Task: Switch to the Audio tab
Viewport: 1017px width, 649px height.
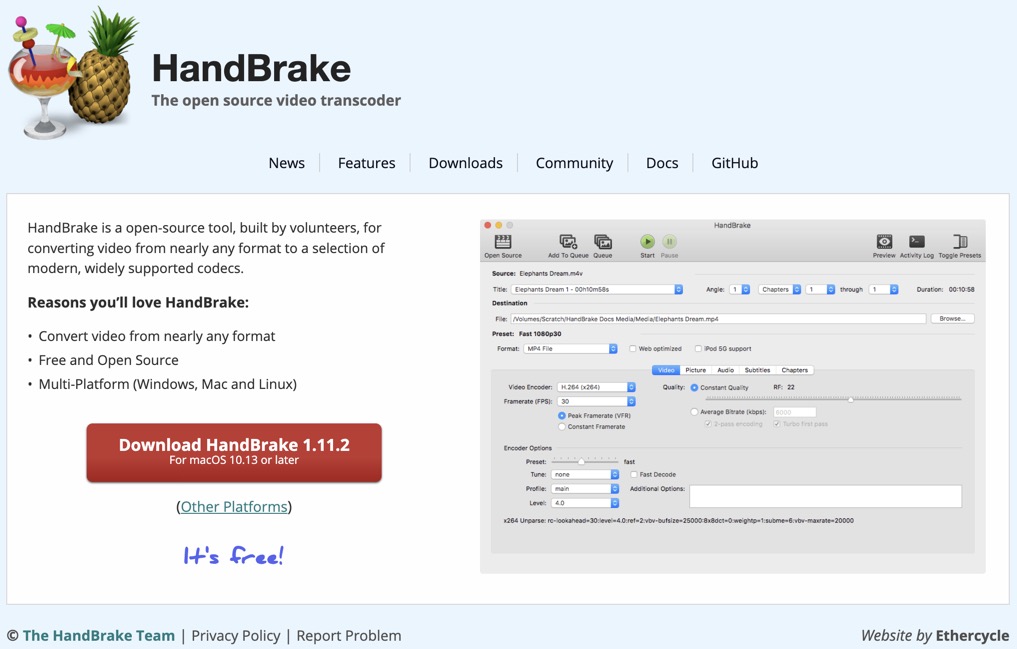Action: pos(725,370)
